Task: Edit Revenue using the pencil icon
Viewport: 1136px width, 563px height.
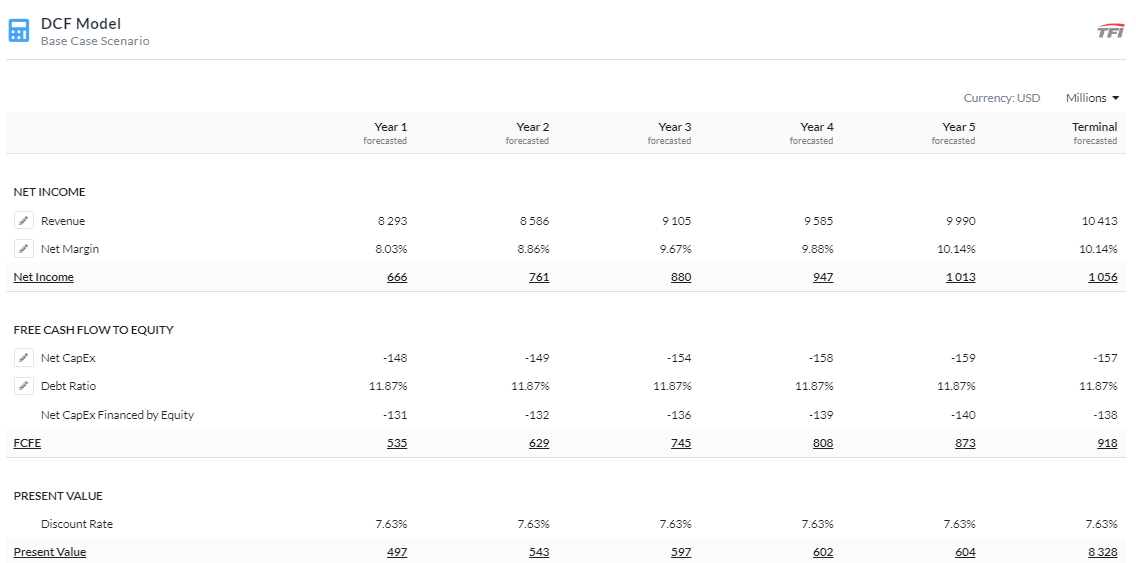Action: [24, 221]
